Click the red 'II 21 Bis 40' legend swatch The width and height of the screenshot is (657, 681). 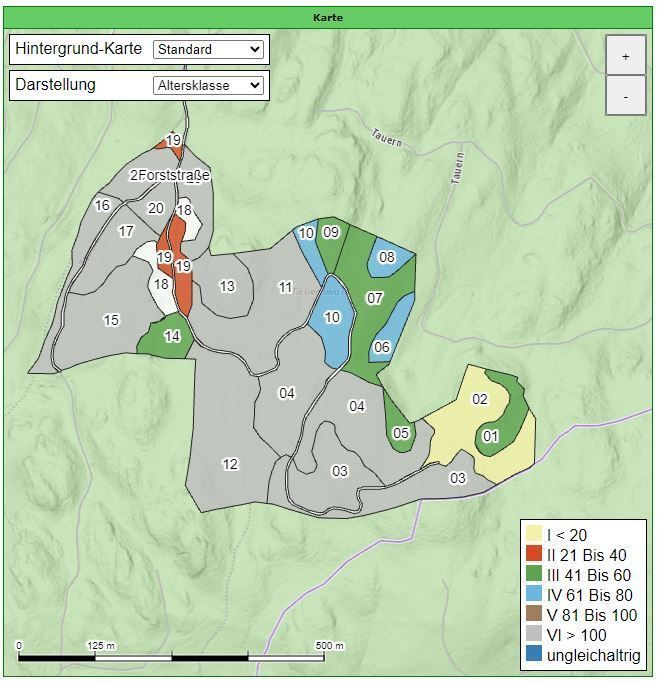[x=535, y=555]
